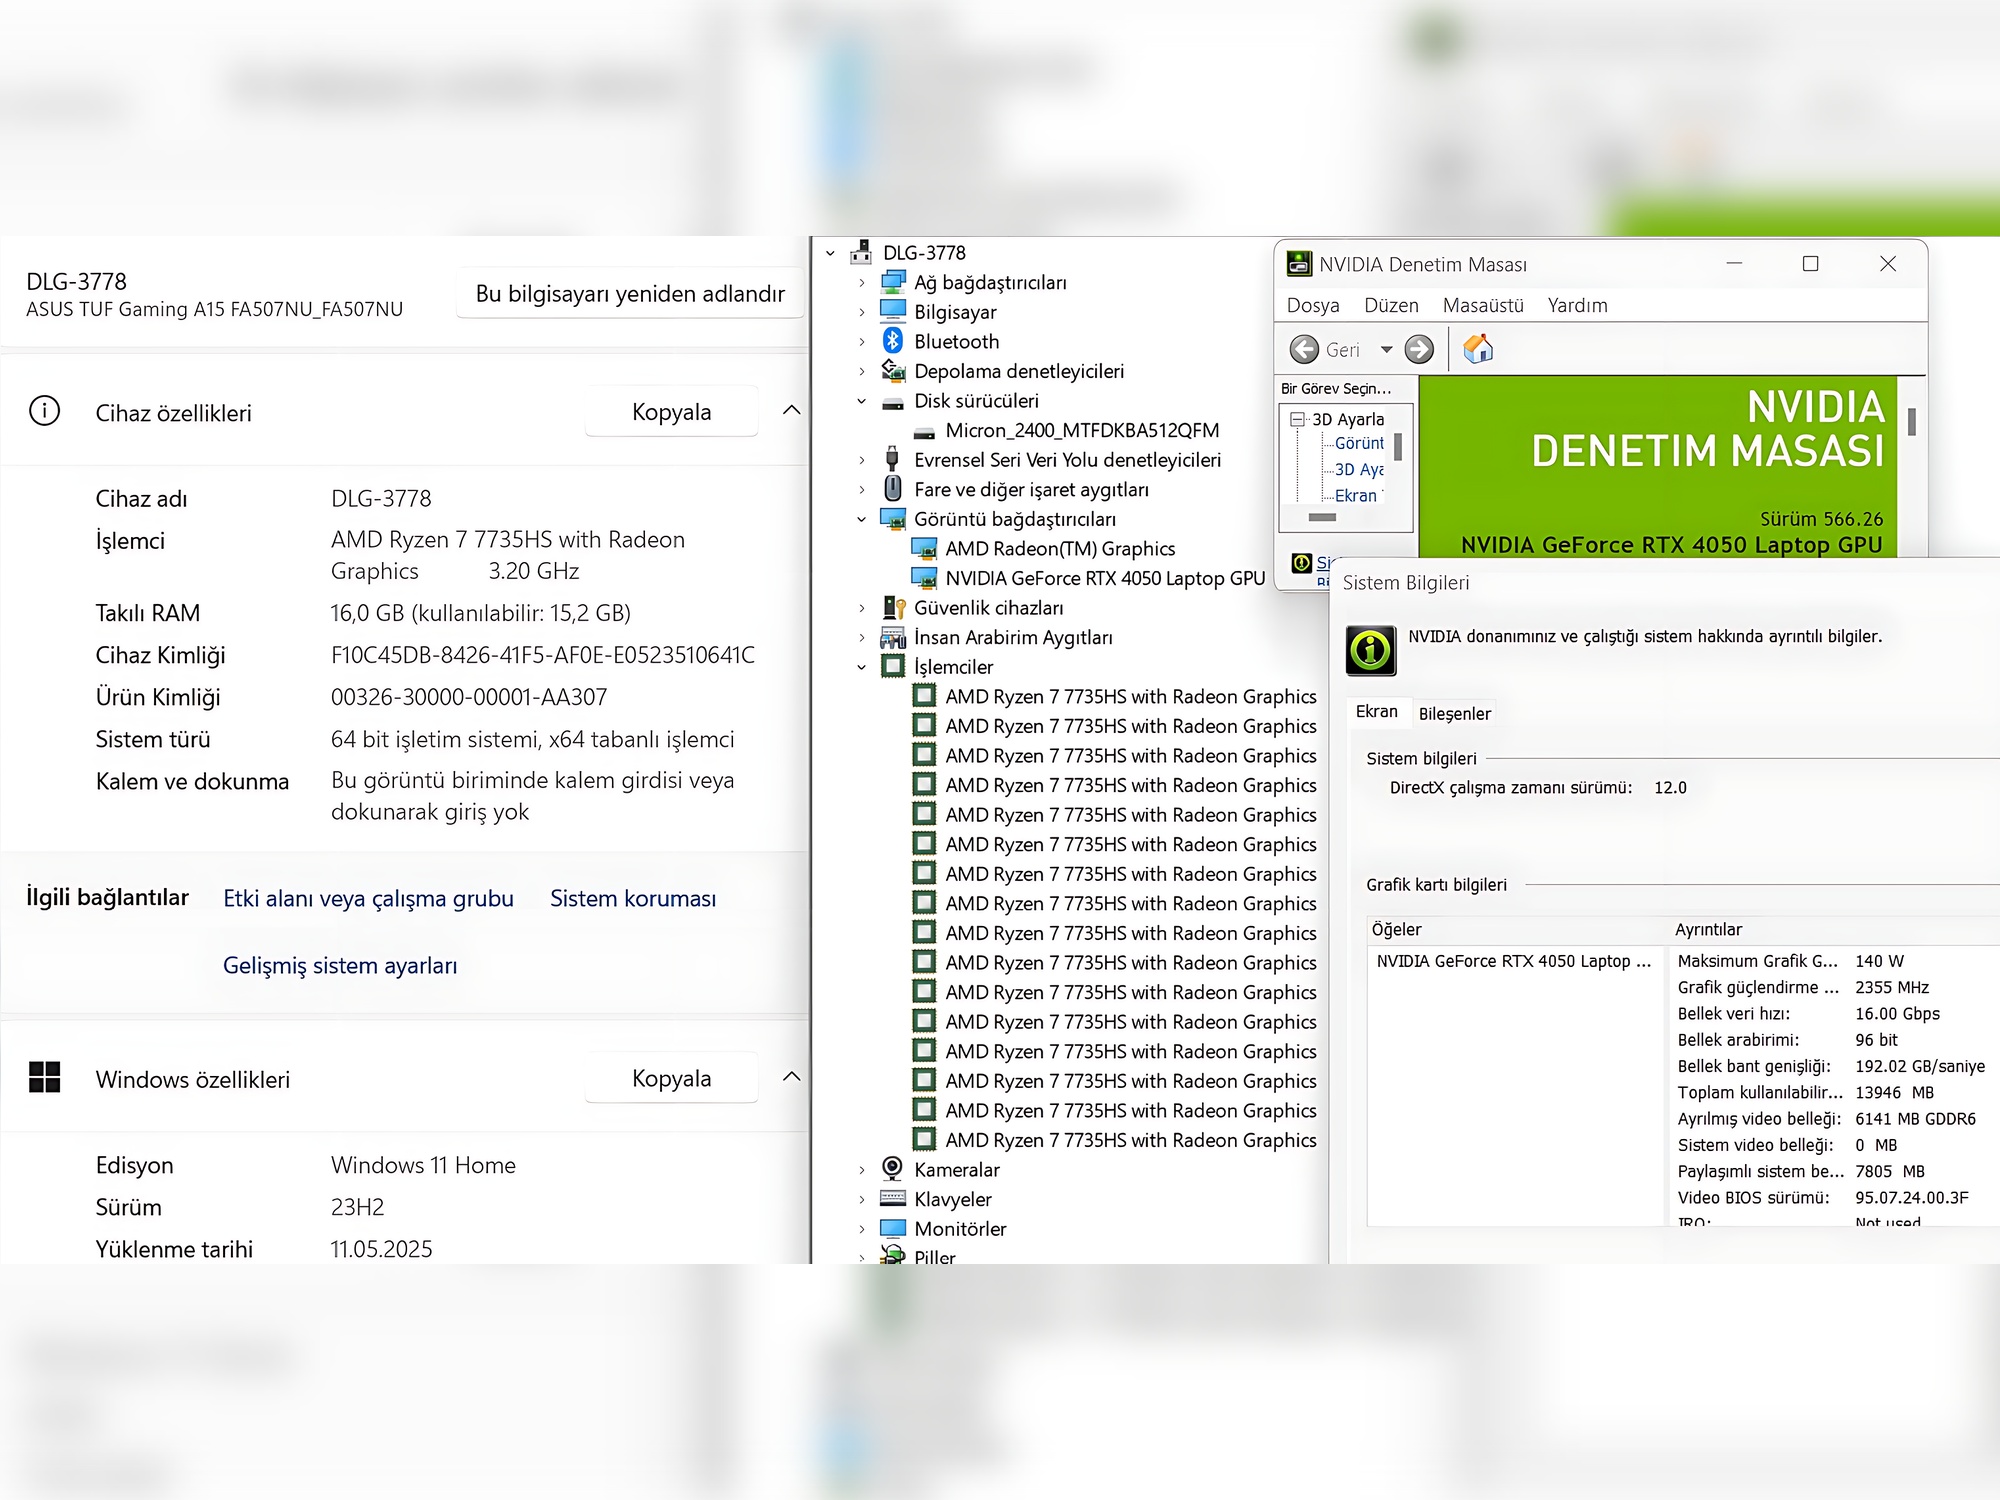The height and width of the screenshot is (1500, 2000).
Task: Open the Dosya menu
Action: point(1313,305)
